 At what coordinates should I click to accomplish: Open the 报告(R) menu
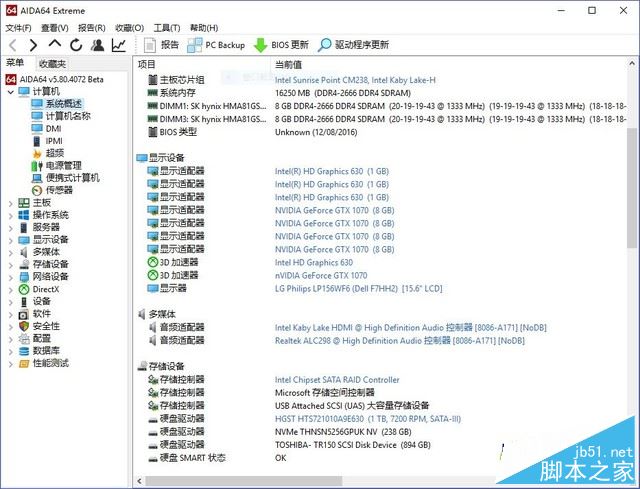point(92,28)
